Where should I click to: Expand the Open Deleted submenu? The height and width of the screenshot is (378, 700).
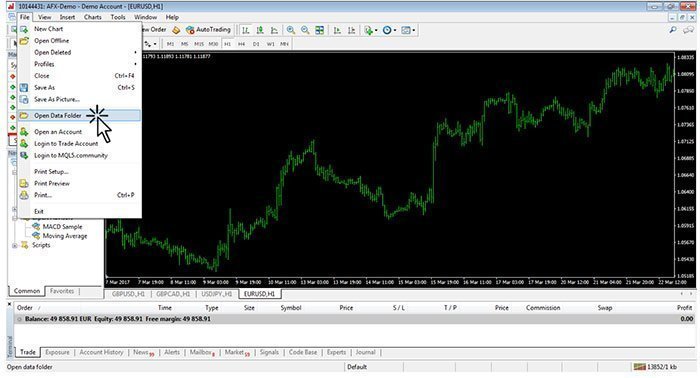79,52
